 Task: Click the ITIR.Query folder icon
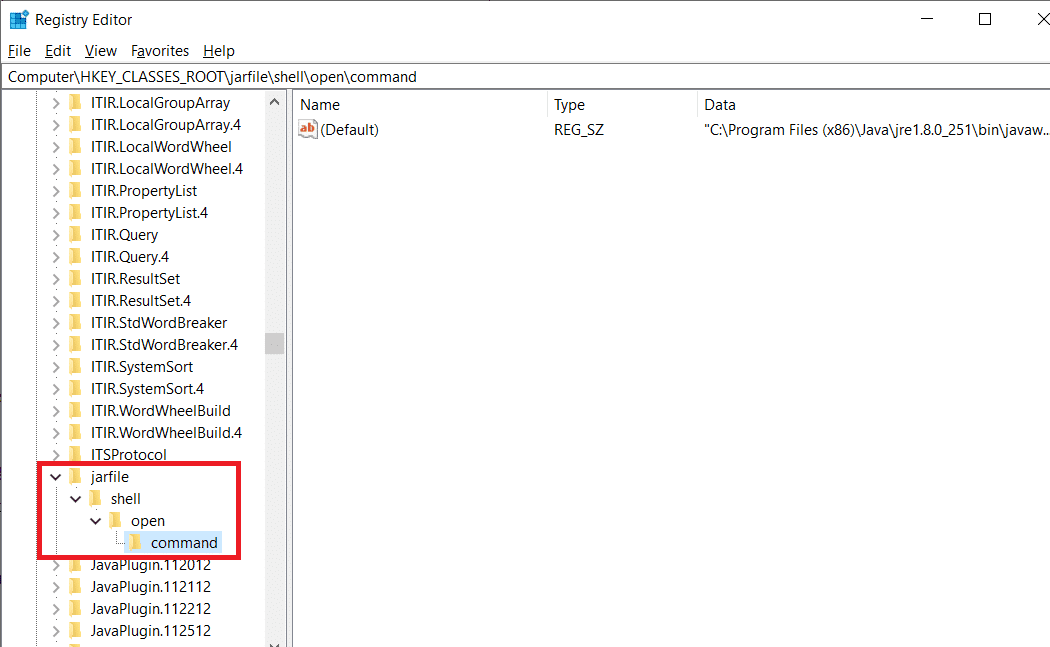click(x=75, y=234)
